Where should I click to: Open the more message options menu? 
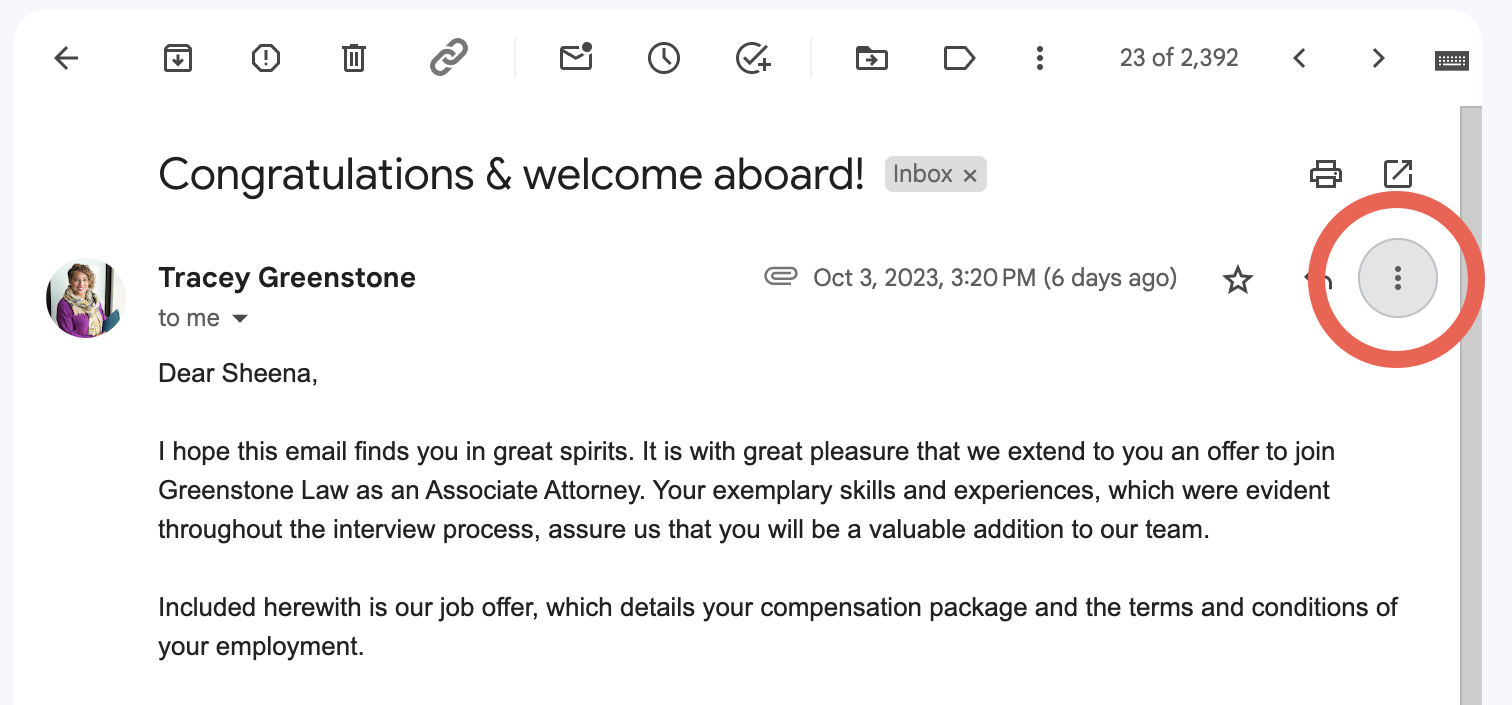1397,279
